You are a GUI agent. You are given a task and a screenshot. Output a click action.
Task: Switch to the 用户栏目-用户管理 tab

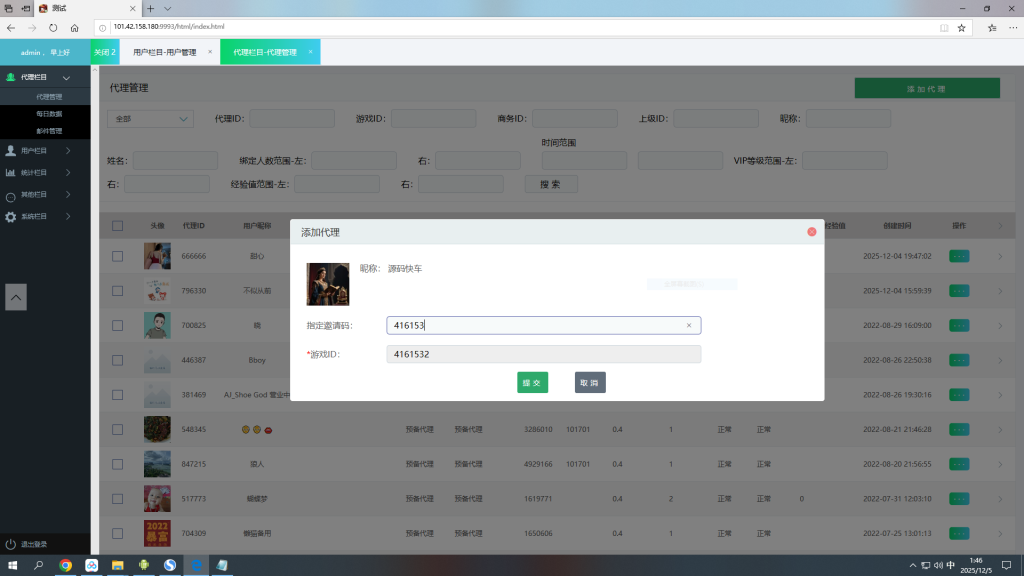pos(165,51)
